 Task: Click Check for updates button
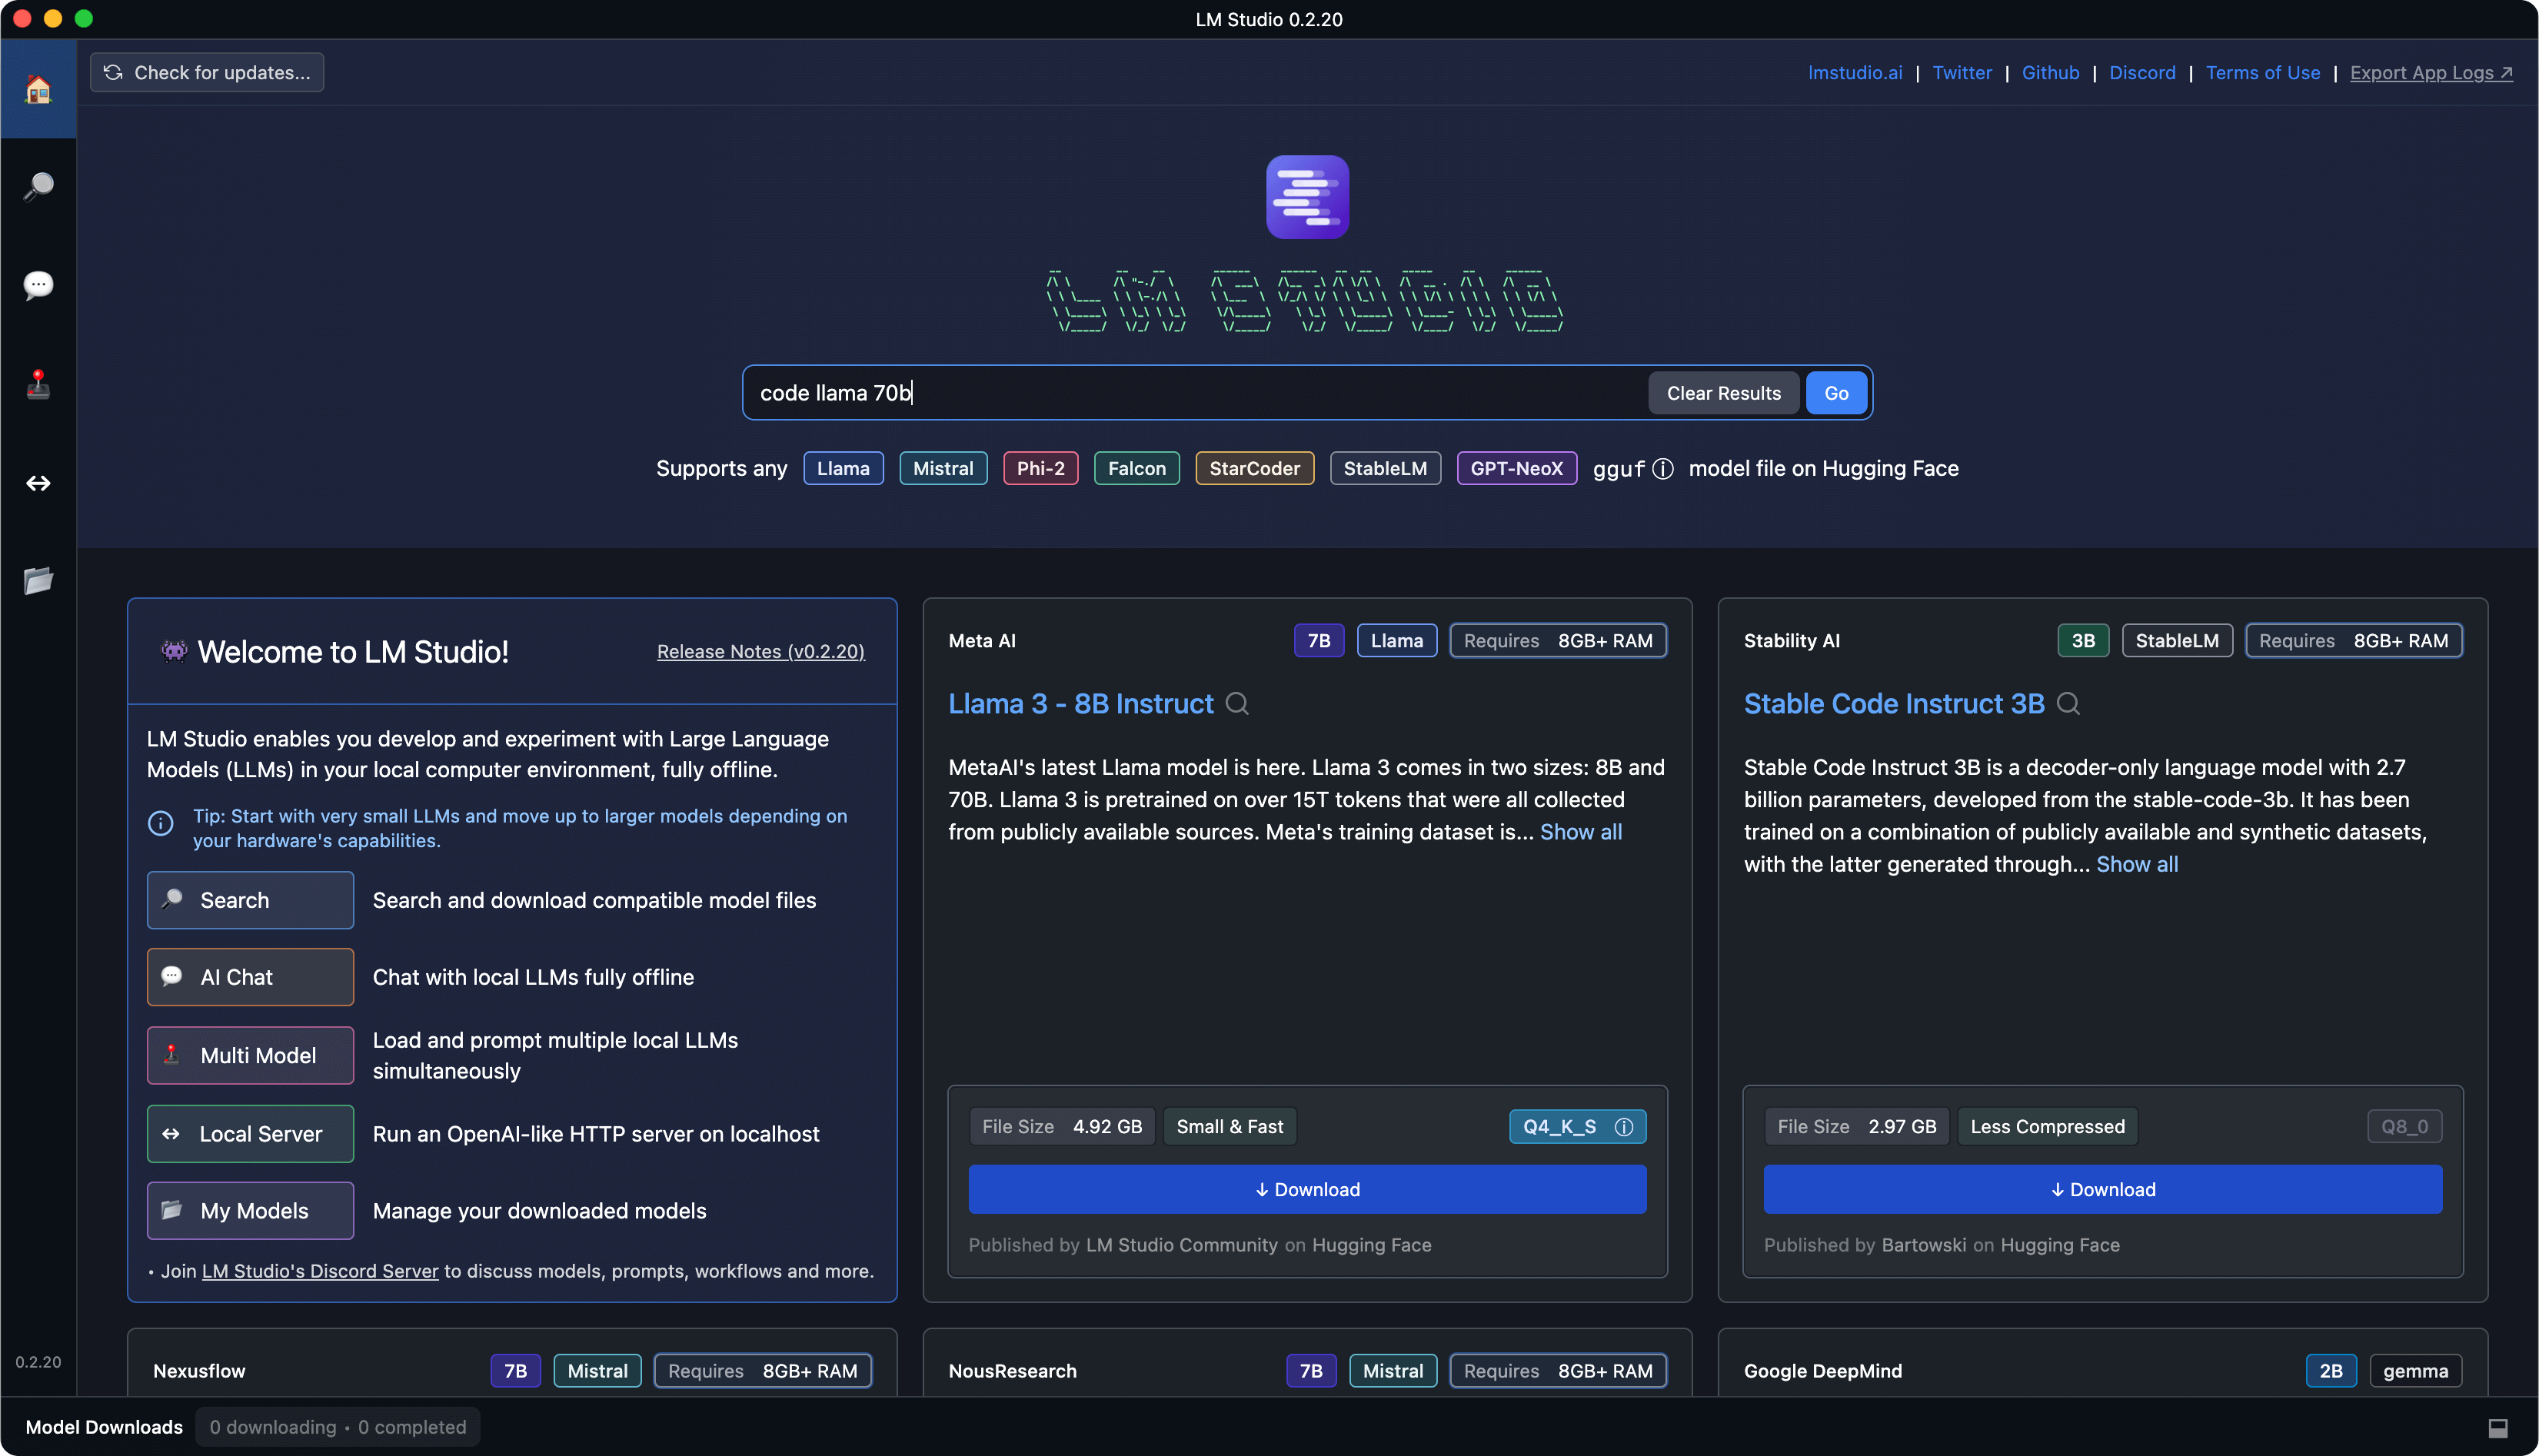(x=207, y=73)
